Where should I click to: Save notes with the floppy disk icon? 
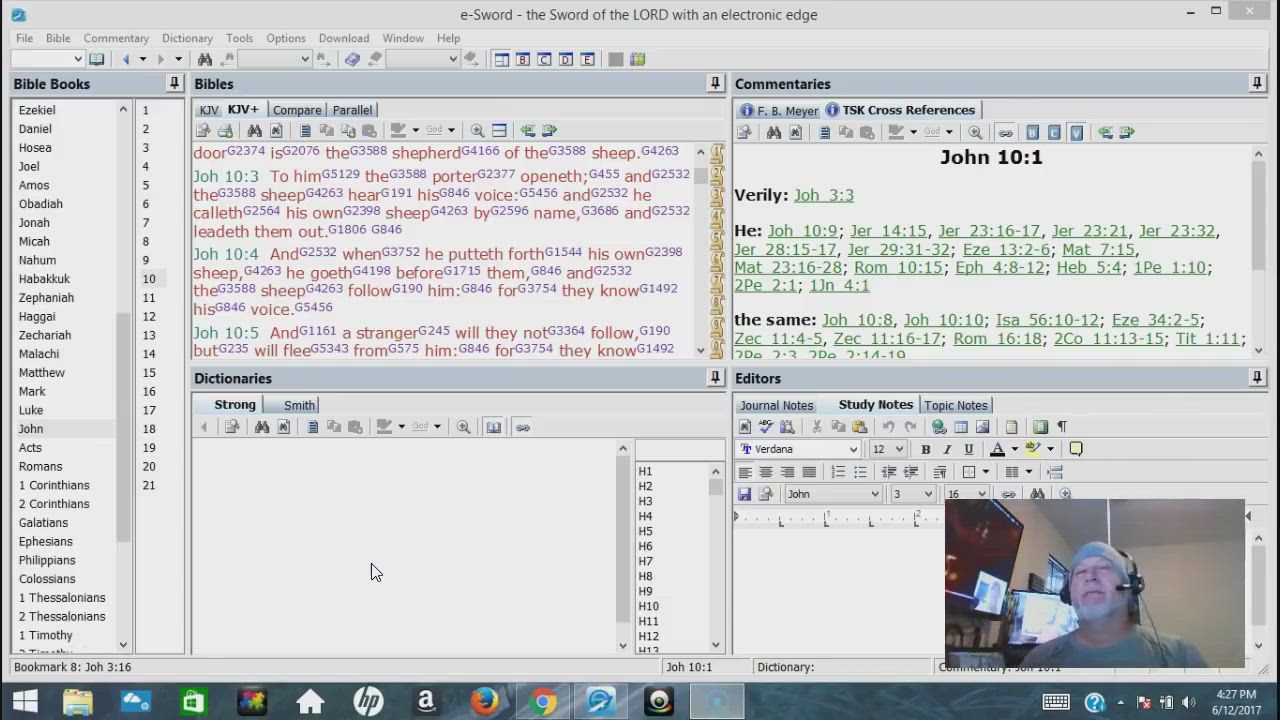click(x=744, y=494)
